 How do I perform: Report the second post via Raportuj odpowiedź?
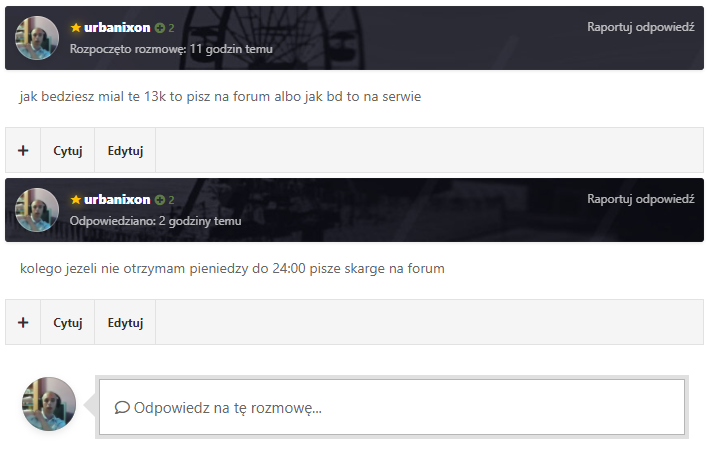pos(641,199)
